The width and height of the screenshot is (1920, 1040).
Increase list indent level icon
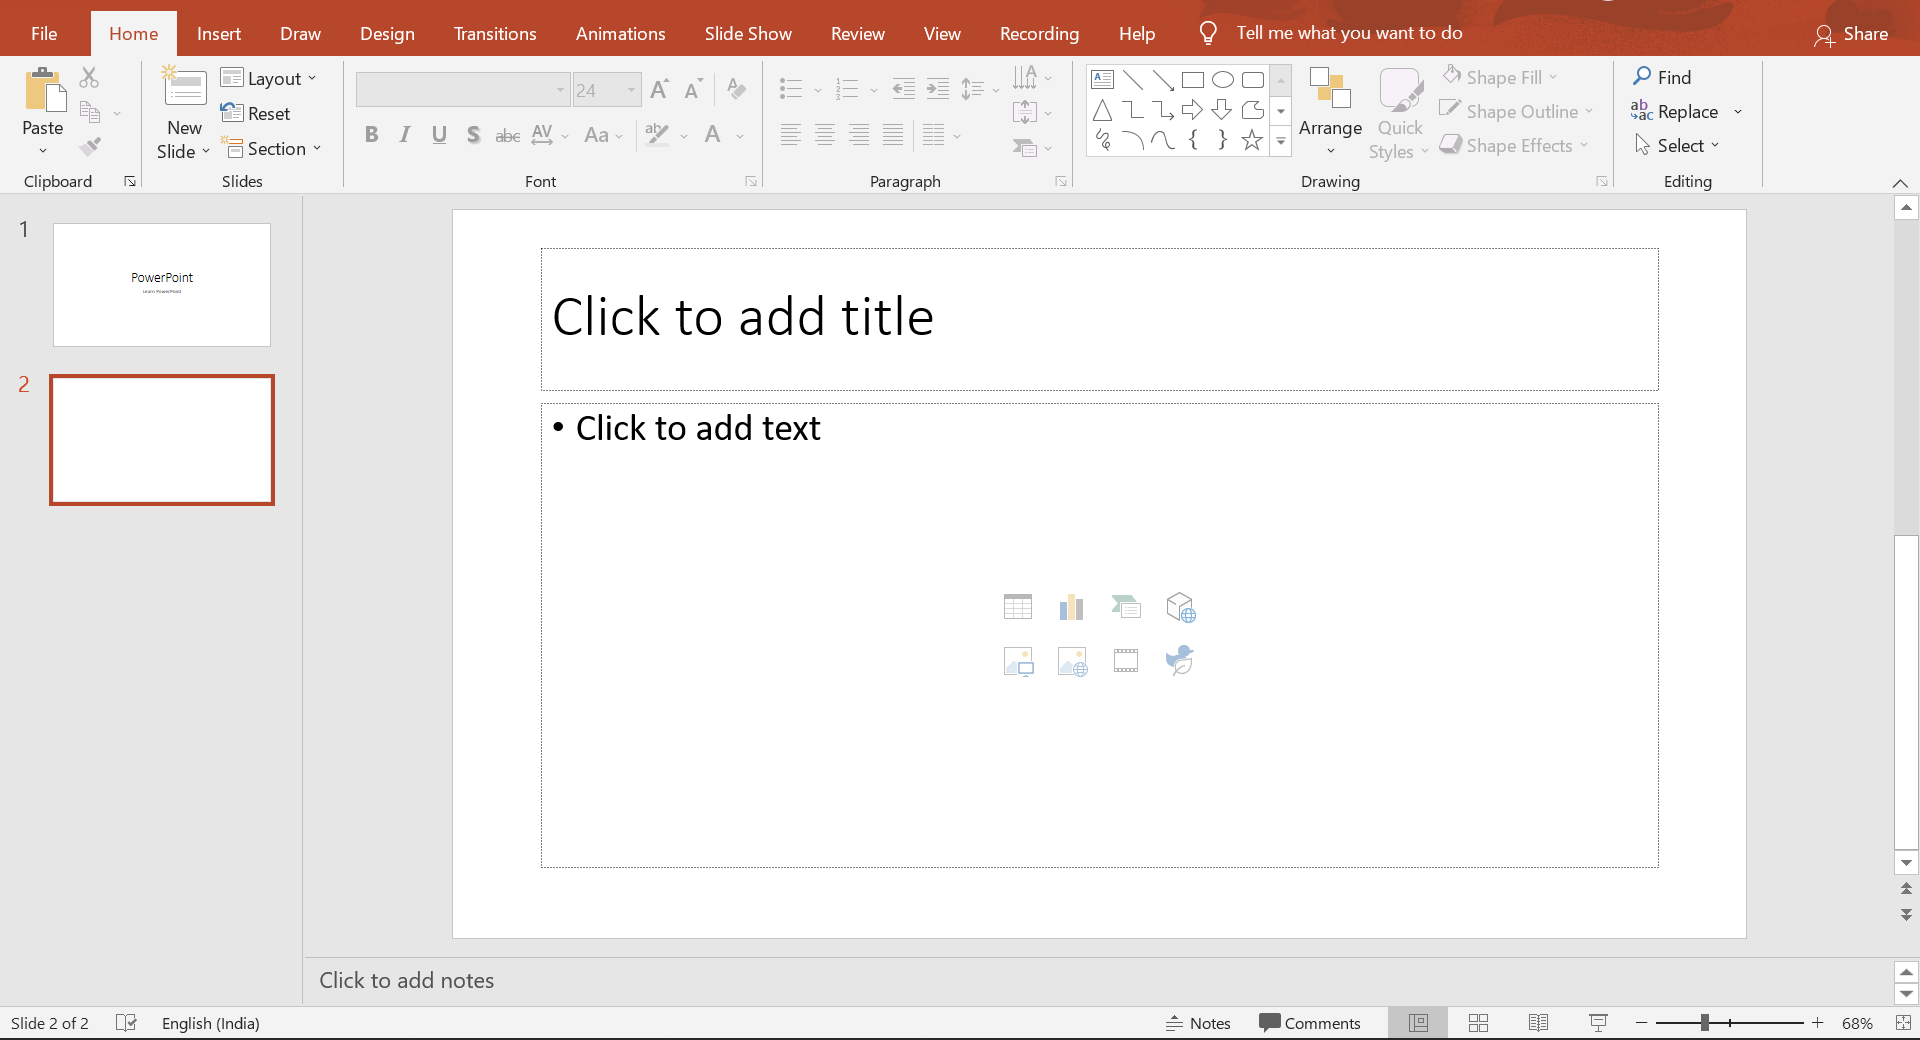tap(937, 89)
